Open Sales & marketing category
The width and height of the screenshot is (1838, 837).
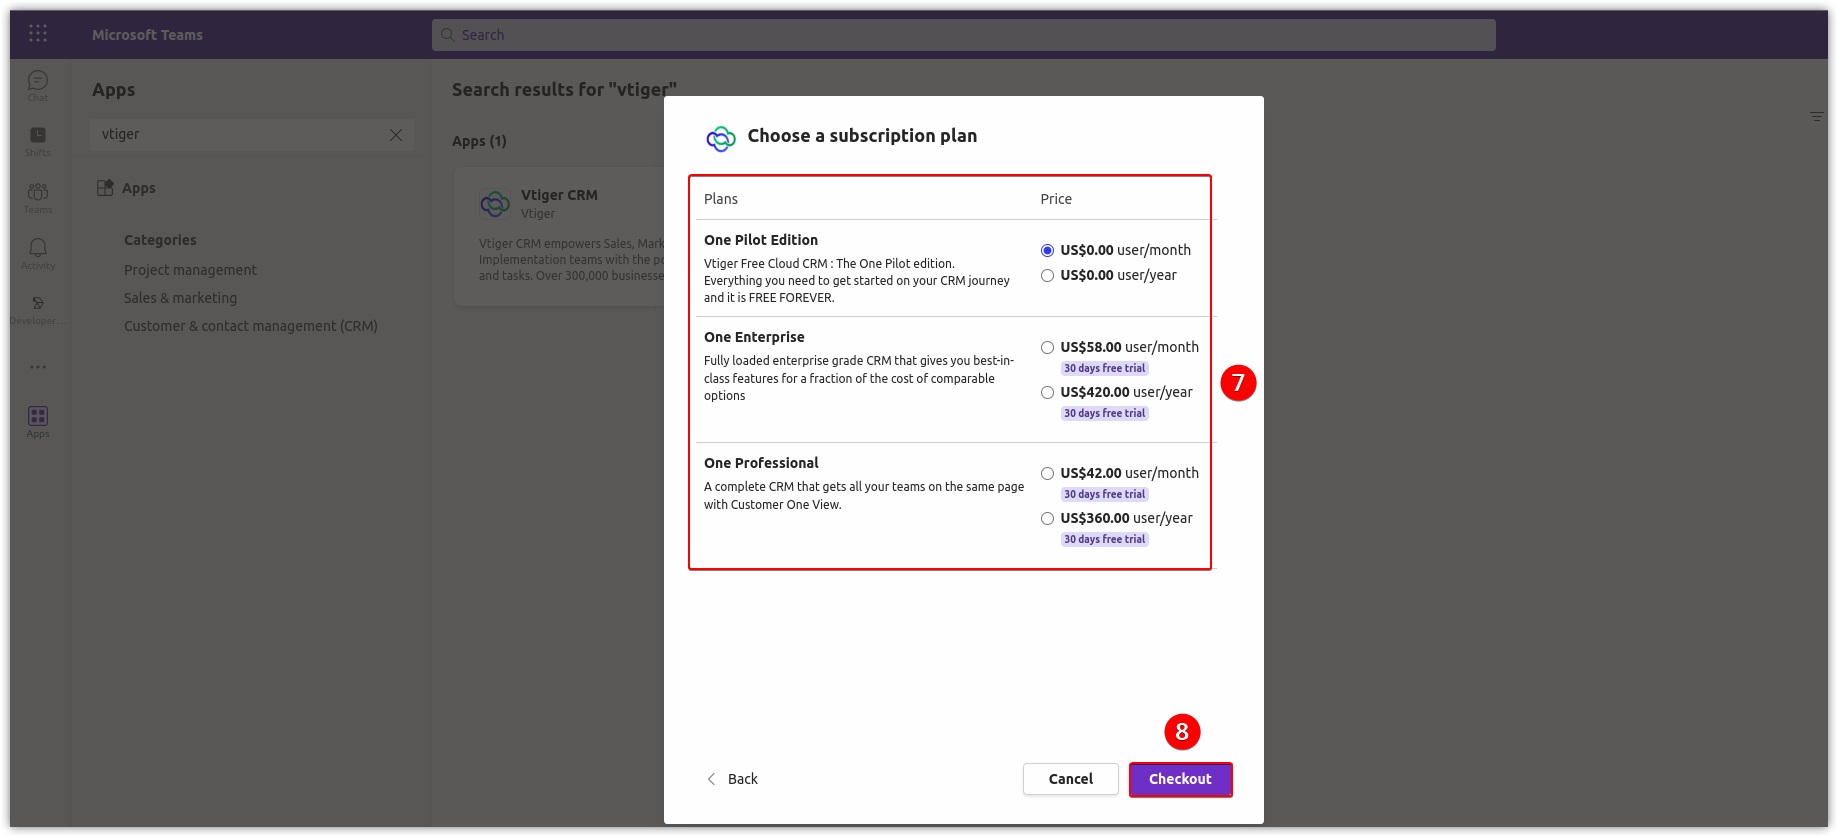[x=180, y=298]
